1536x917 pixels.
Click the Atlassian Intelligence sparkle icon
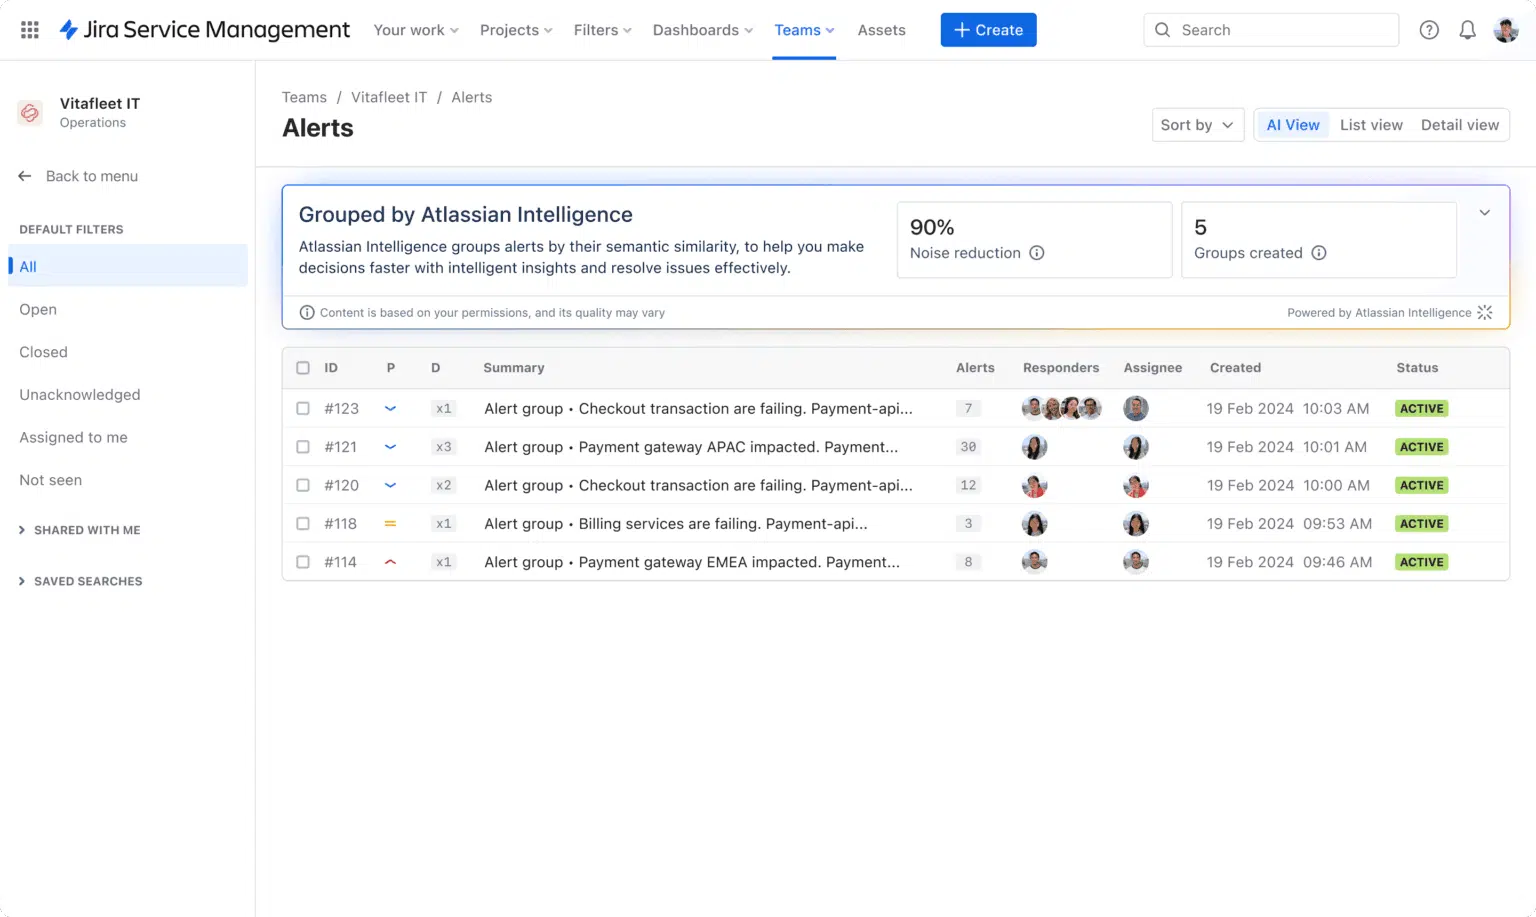[1485, 313]
